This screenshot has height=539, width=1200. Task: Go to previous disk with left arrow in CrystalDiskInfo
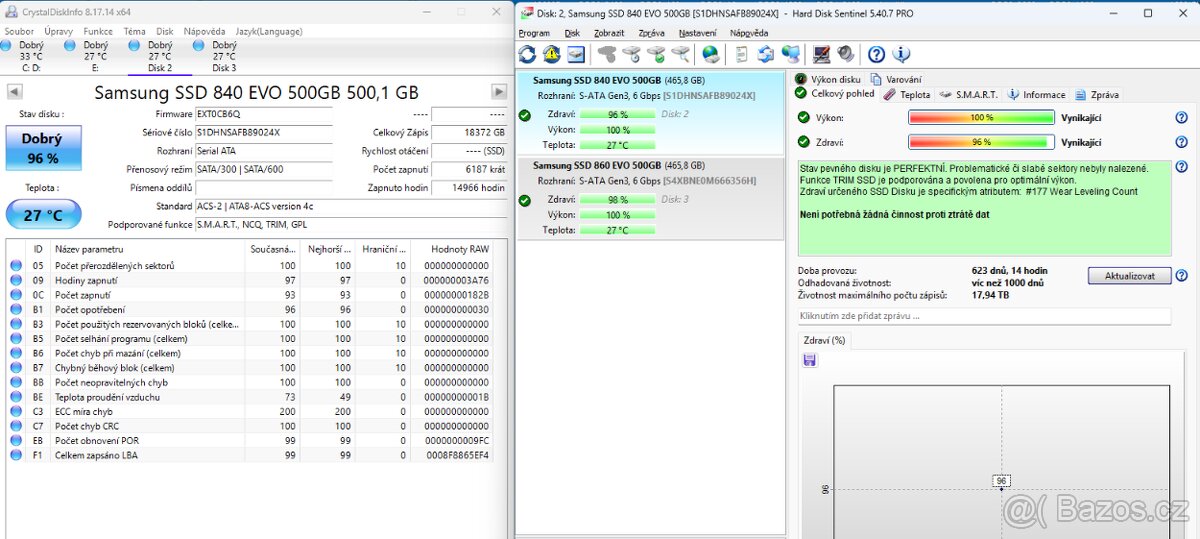point(14,92)
